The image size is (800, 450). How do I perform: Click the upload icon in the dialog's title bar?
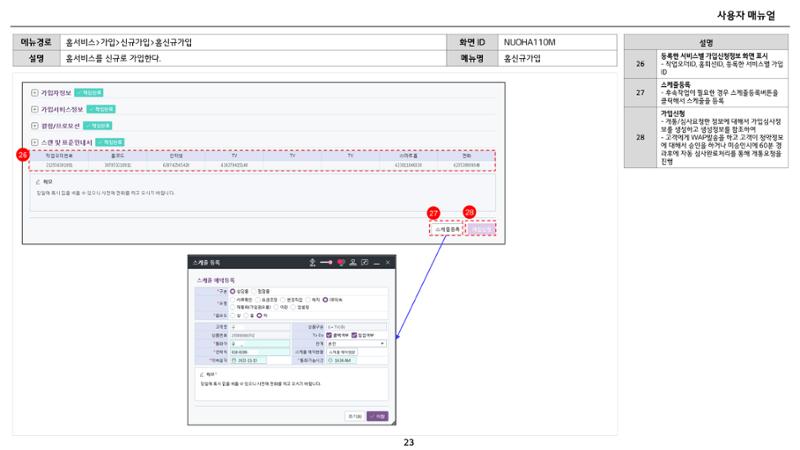tap(312, 262)
